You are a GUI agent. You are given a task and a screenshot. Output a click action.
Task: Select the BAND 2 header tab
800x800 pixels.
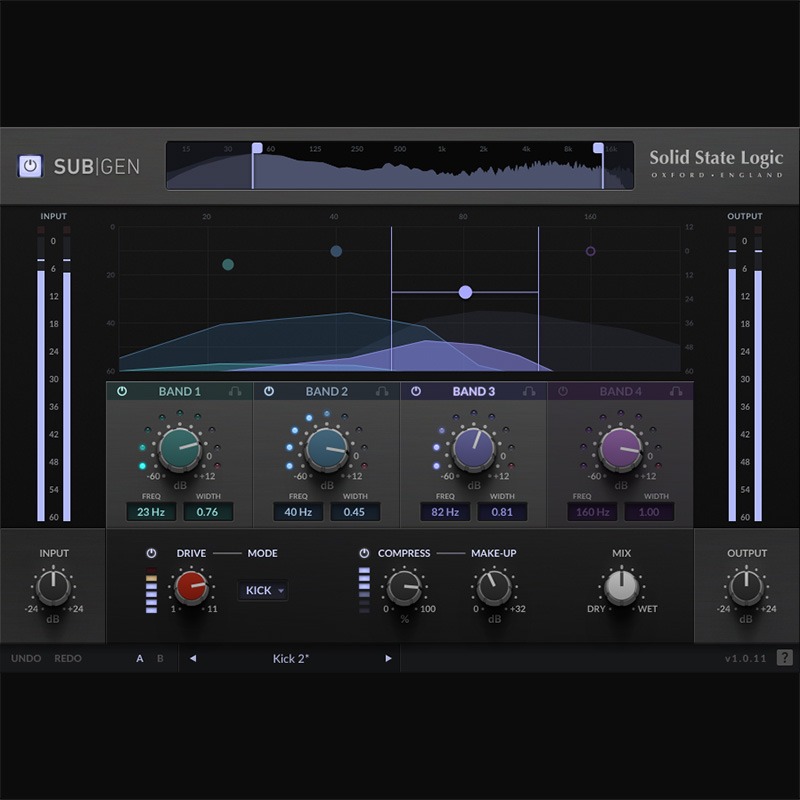[x=327, y=391]
